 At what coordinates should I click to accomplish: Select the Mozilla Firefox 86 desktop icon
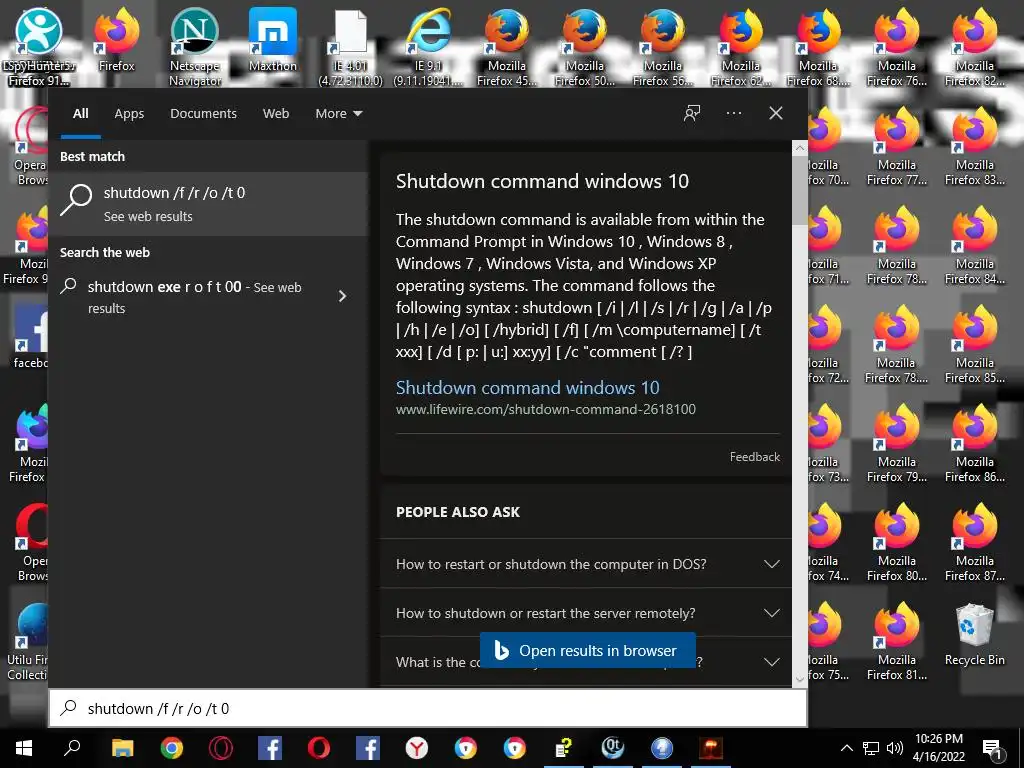[974, 444]
